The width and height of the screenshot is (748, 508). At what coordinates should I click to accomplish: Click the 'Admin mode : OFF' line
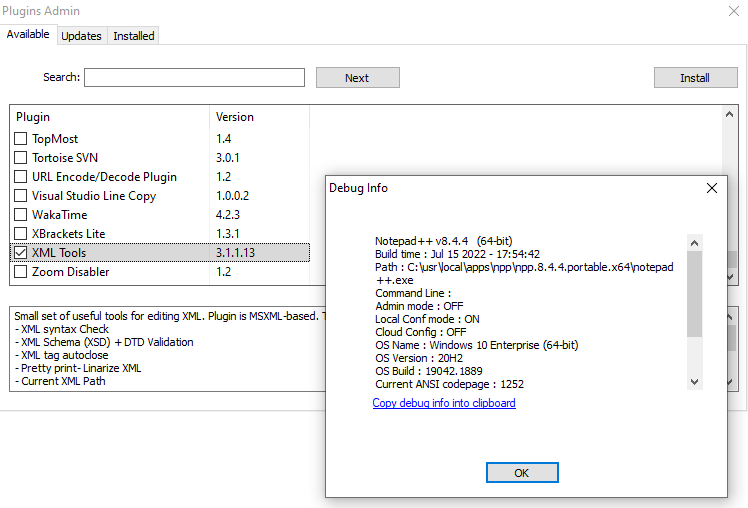point(419,306)
